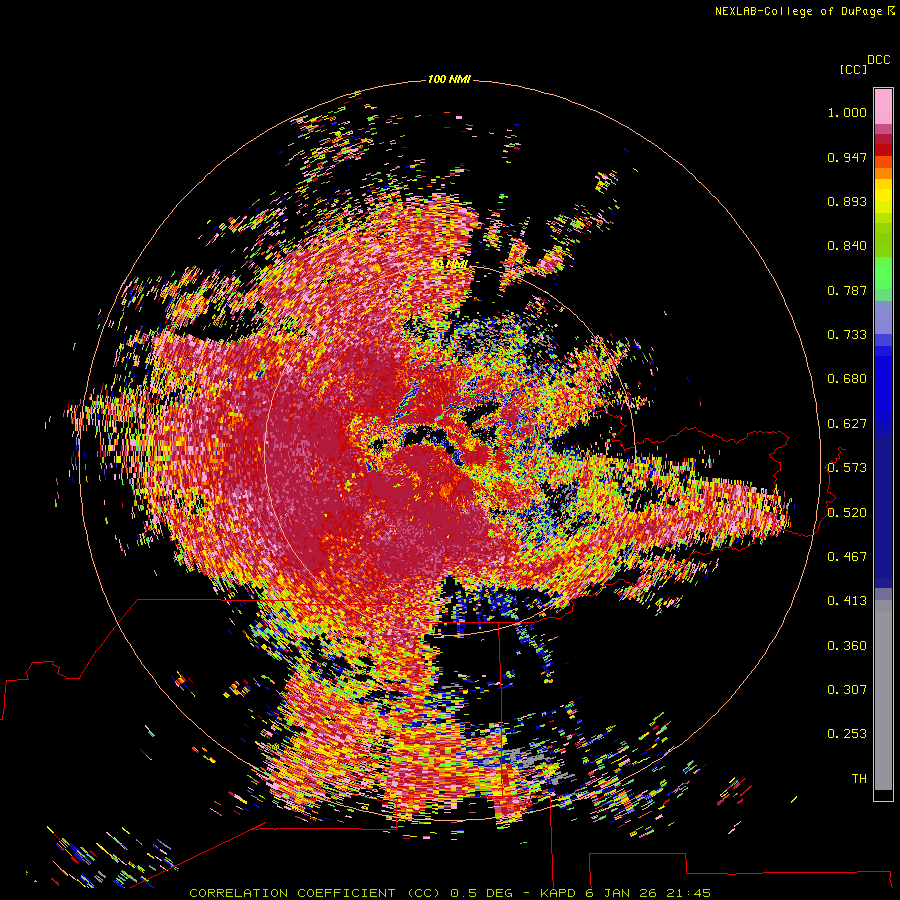Click the 1.000 legend value
Image resolution: width=900 pixels, height=900 pixels.
pos(847,112)
